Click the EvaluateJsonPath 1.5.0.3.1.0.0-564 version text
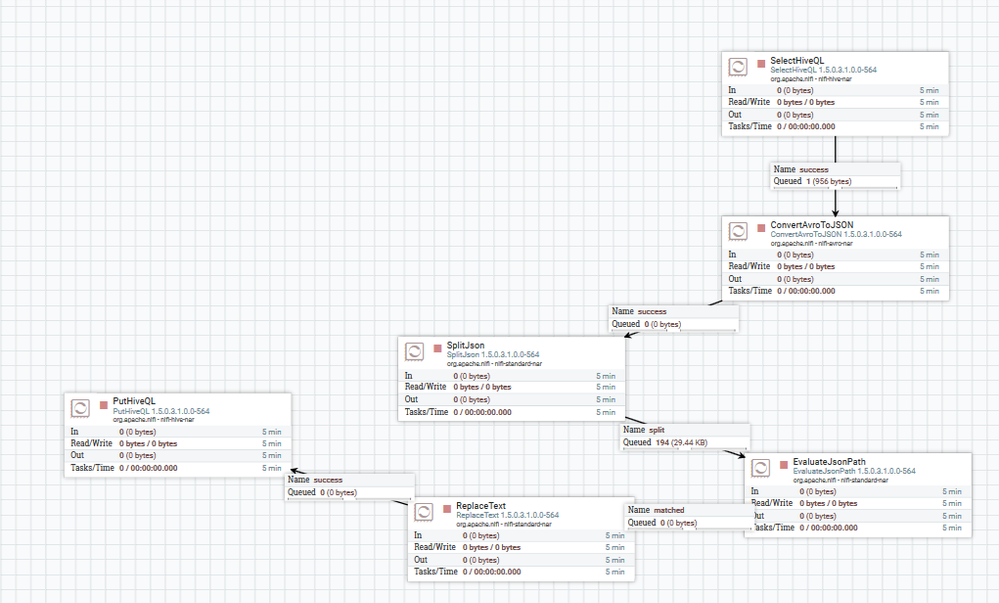 point(854,471)
